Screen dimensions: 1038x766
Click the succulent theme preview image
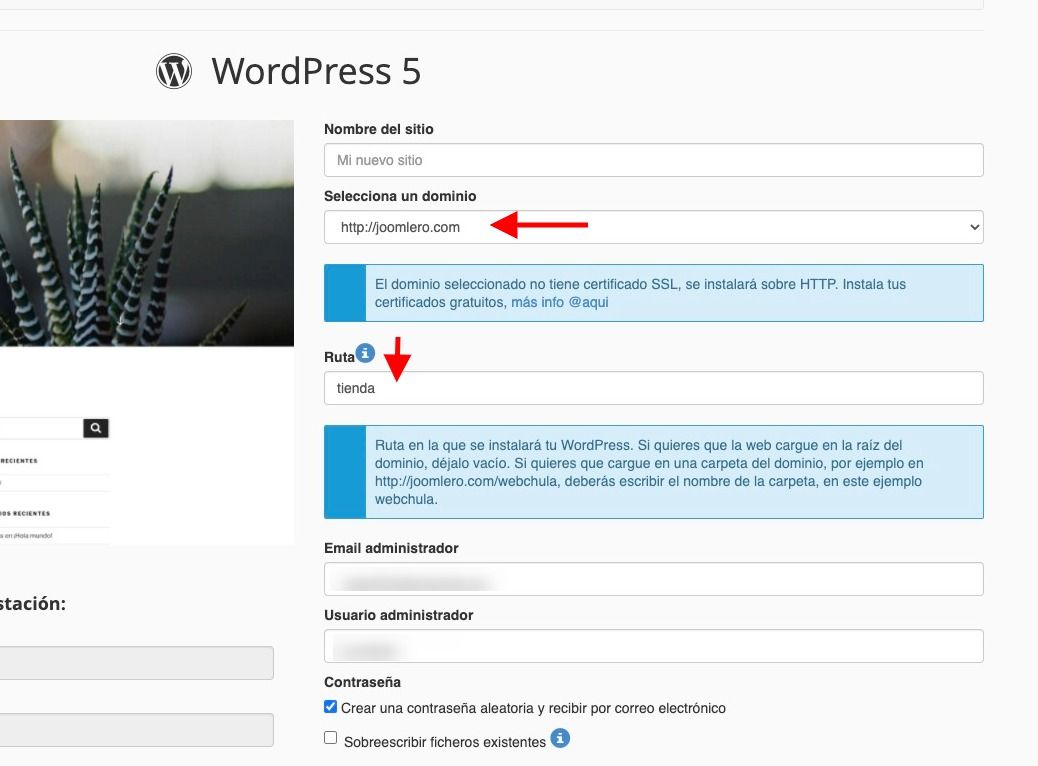147,233
